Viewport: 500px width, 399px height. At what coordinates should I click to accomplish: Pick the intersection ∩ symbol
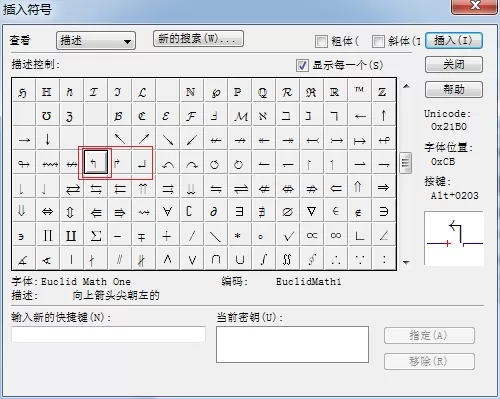point(215,259)
